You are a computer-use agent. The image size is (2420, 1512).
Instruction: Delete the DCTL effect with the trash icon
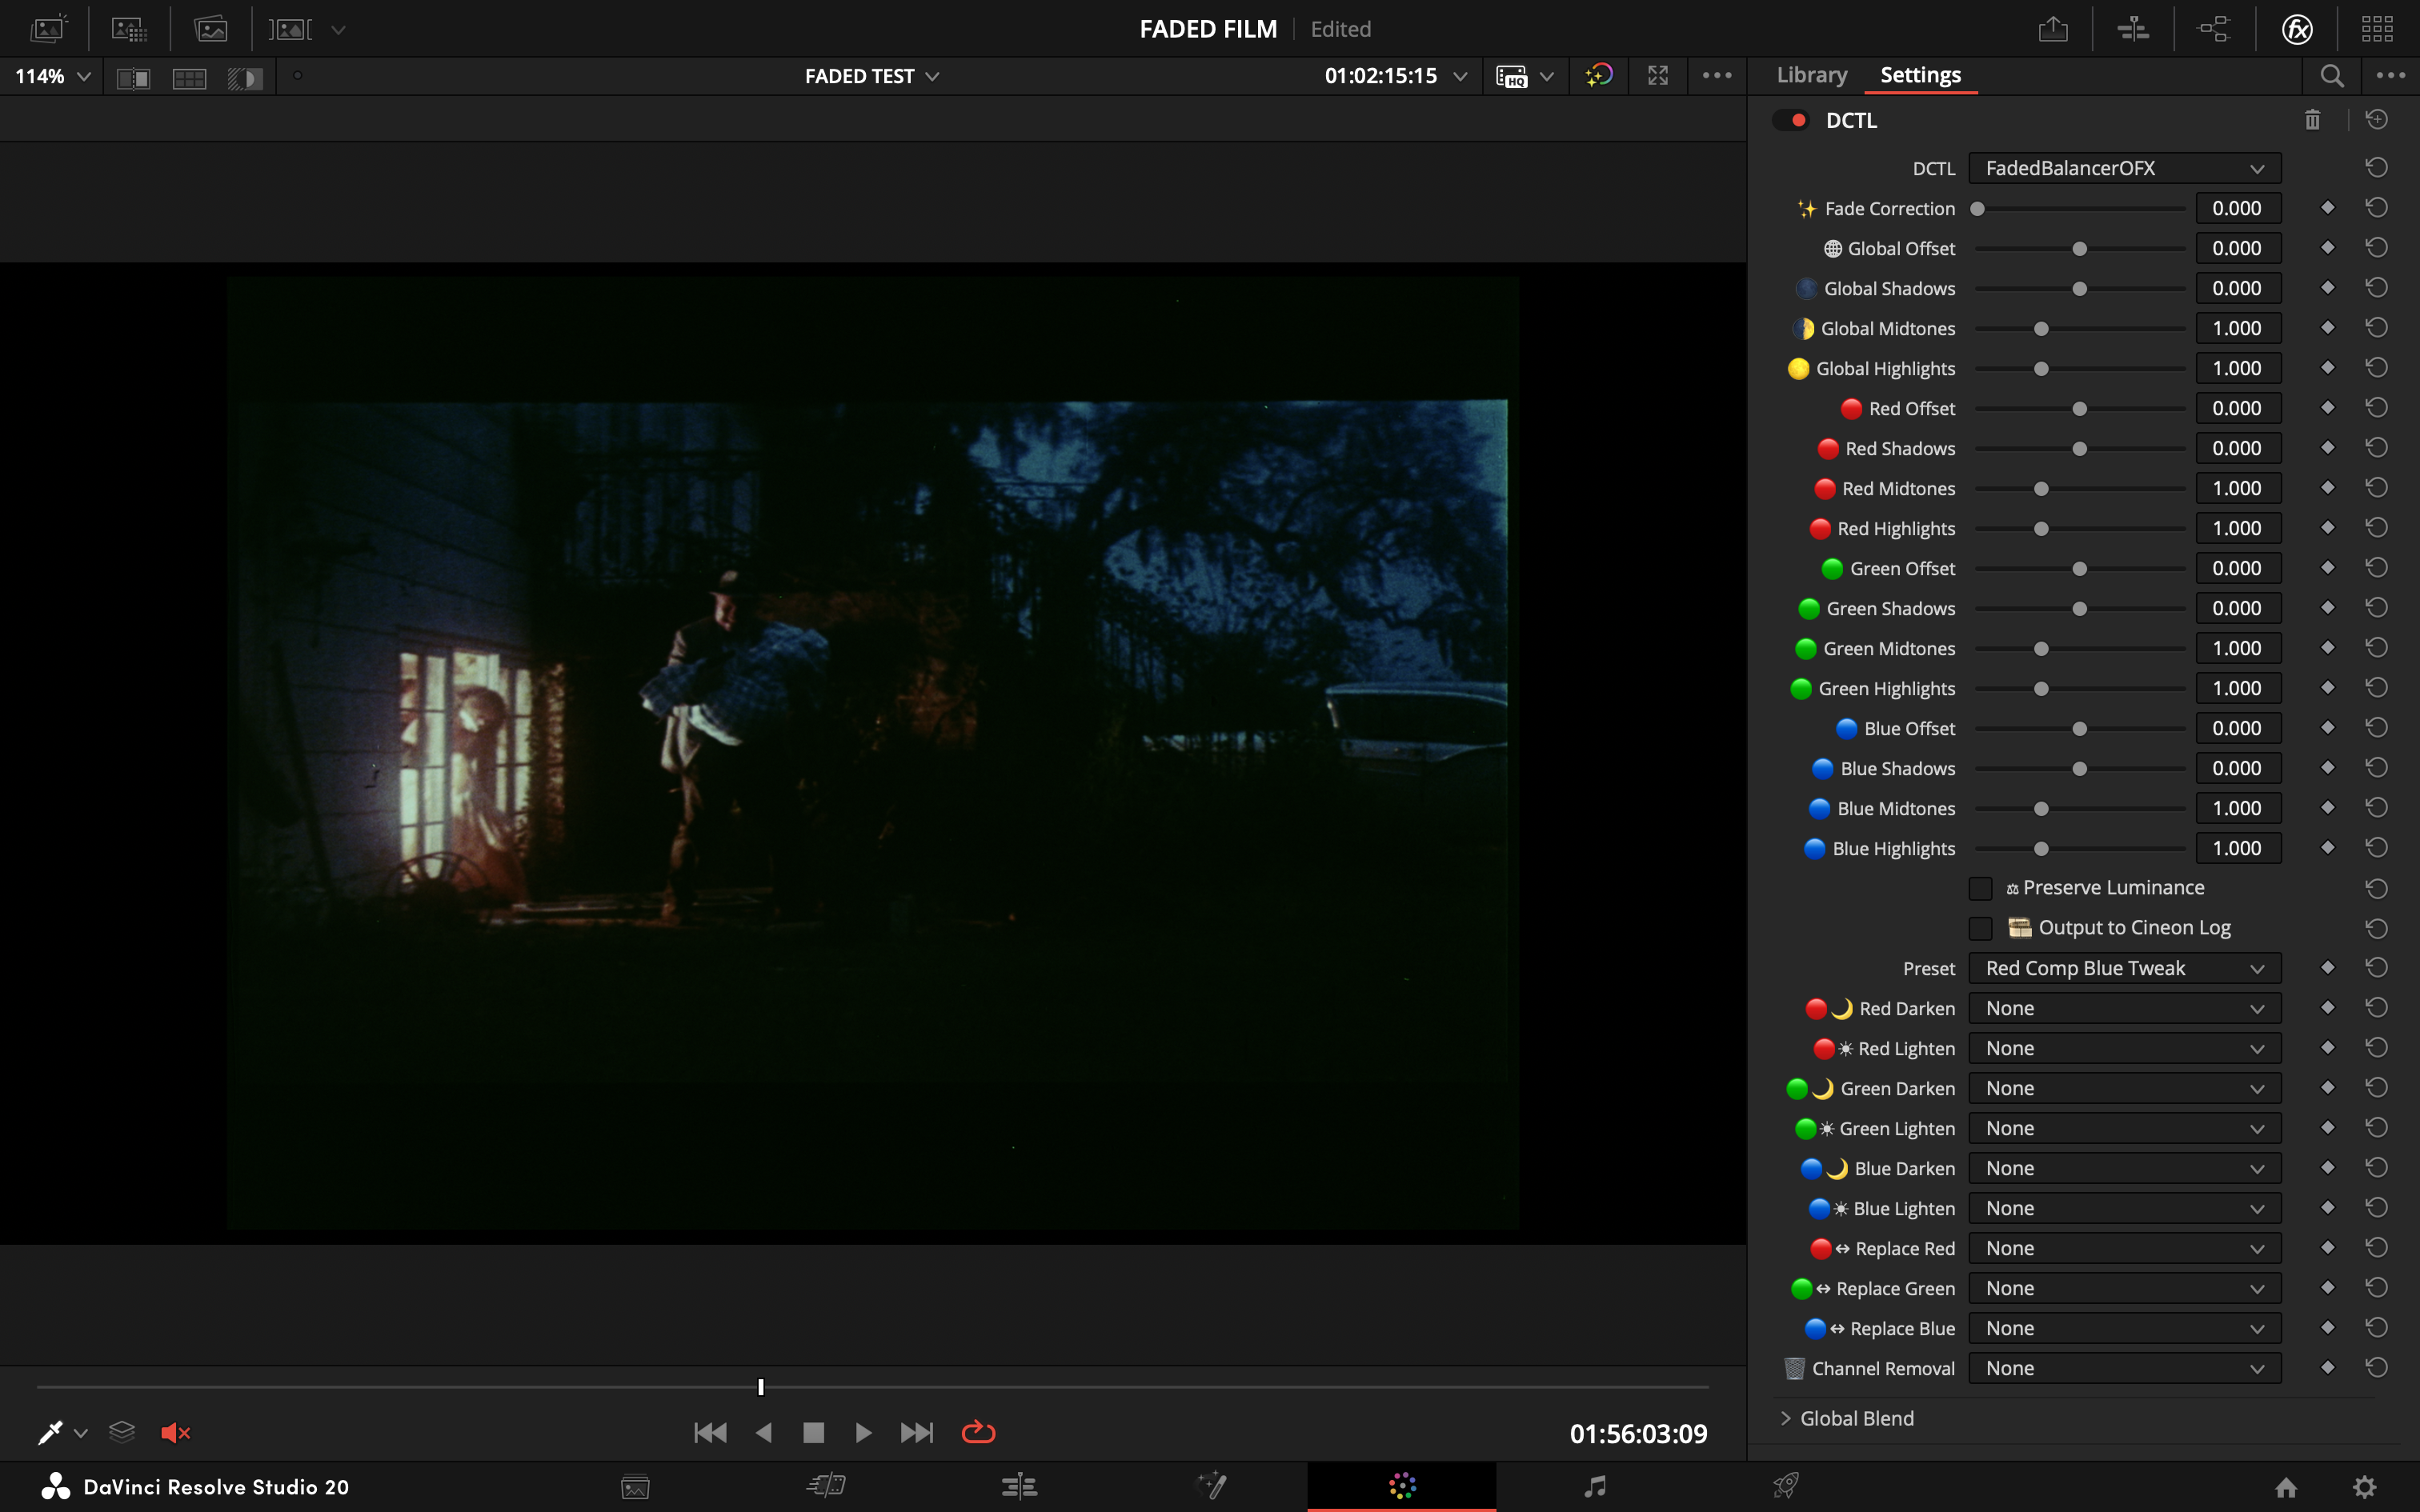pos(2313,119)
